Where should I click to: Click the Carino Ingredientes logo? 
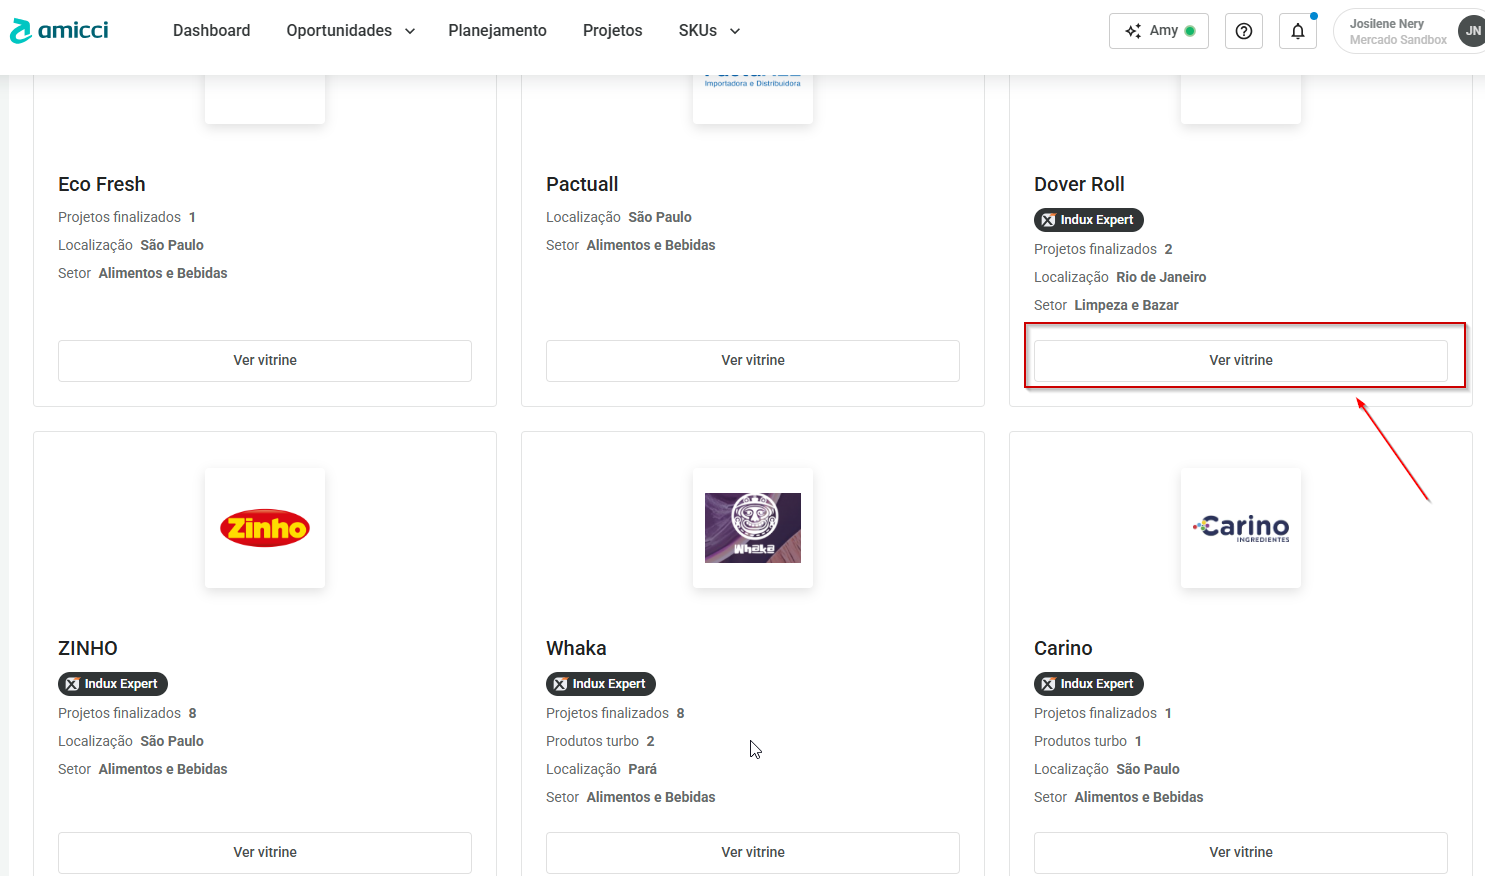pos(1241,528)
